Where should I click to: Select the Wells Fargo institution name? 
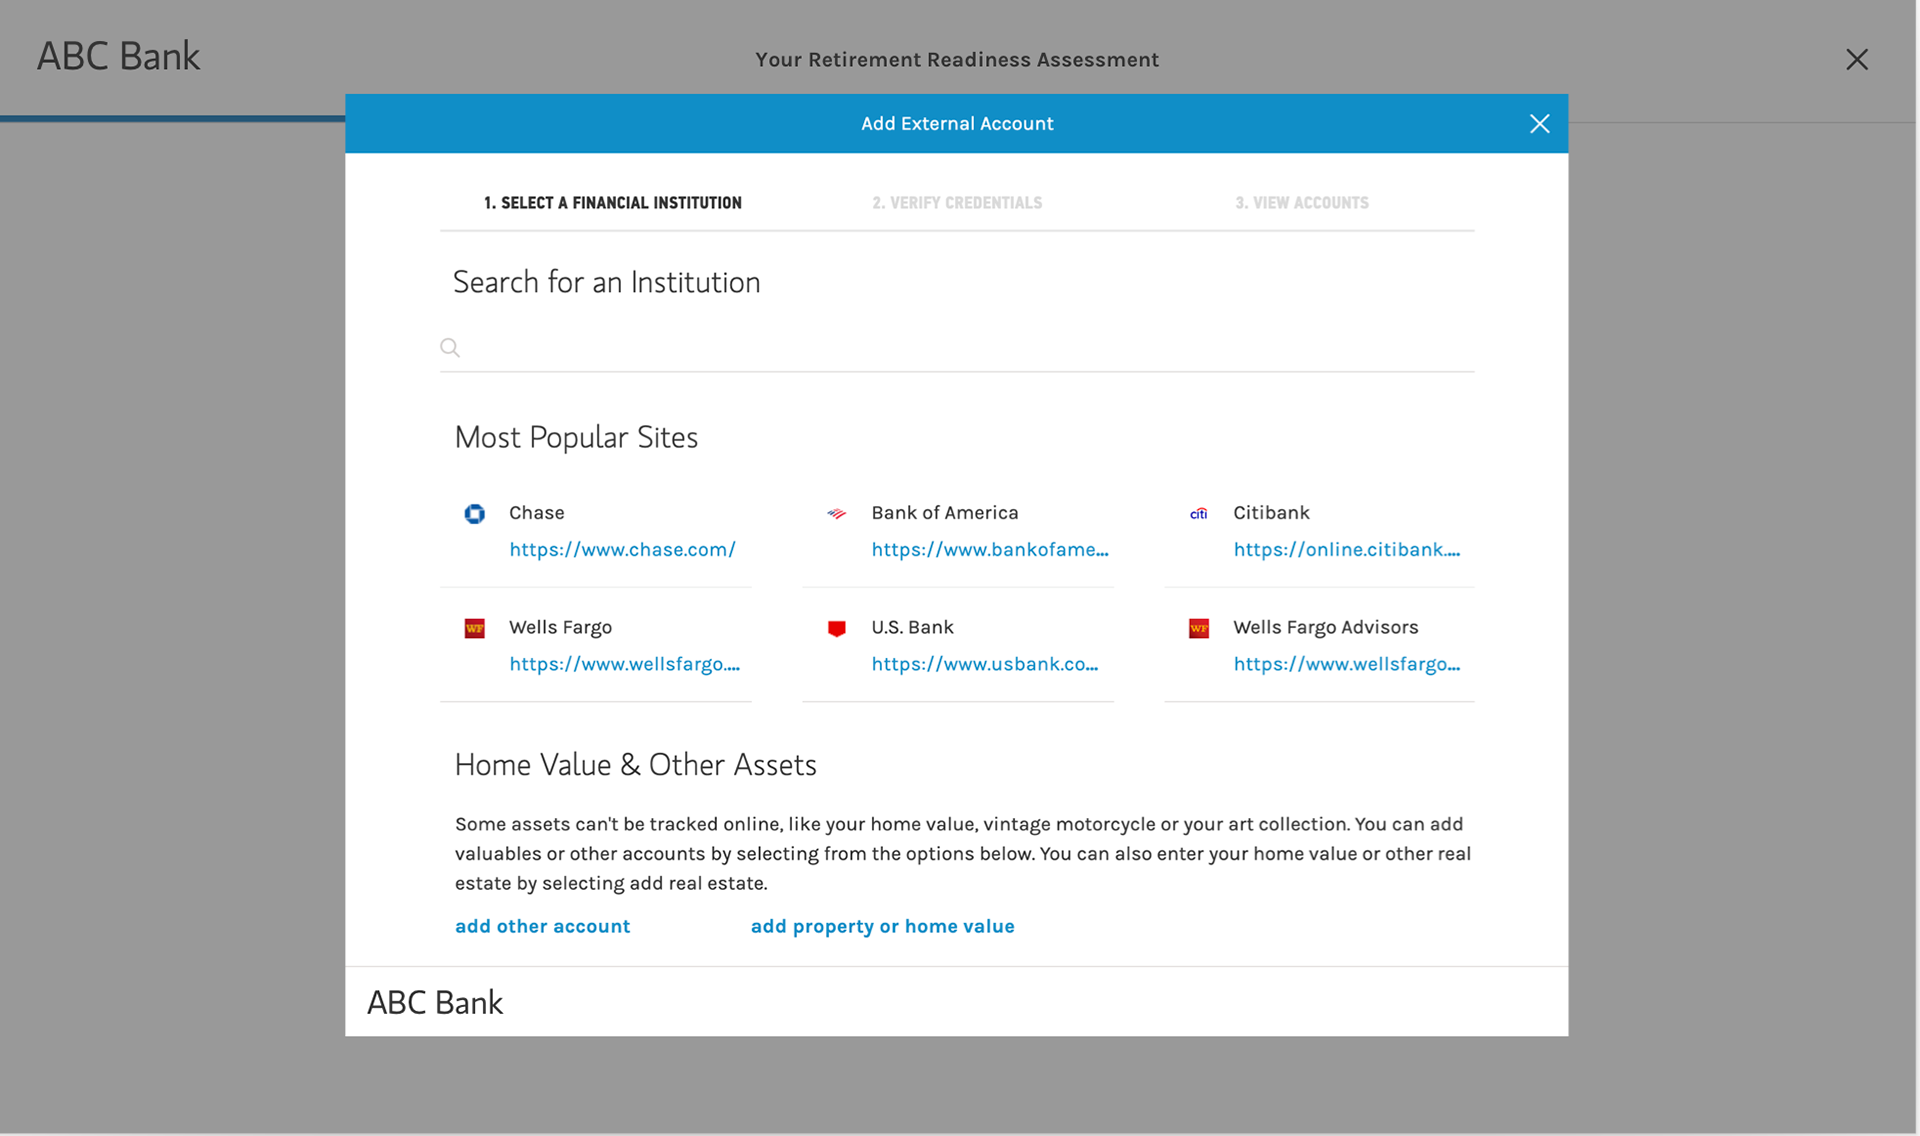(560, 627)
